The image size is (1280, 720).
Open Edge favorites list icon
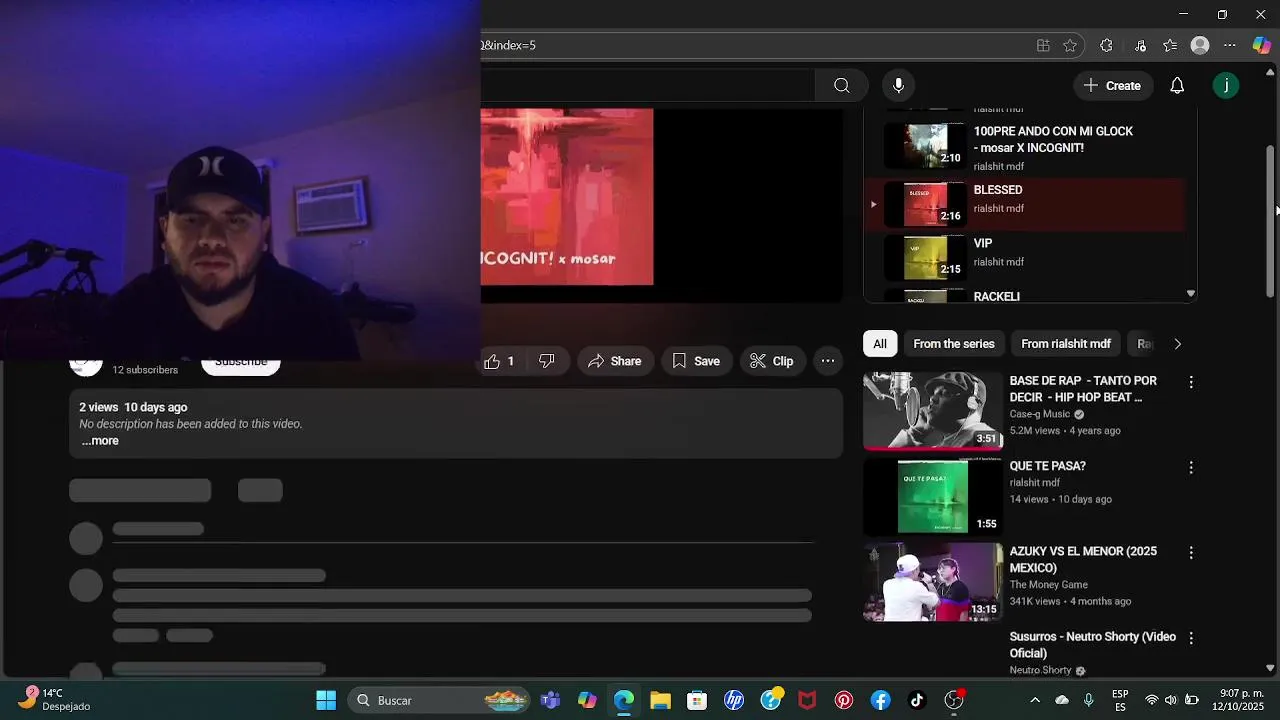(x=1170, y=45)
